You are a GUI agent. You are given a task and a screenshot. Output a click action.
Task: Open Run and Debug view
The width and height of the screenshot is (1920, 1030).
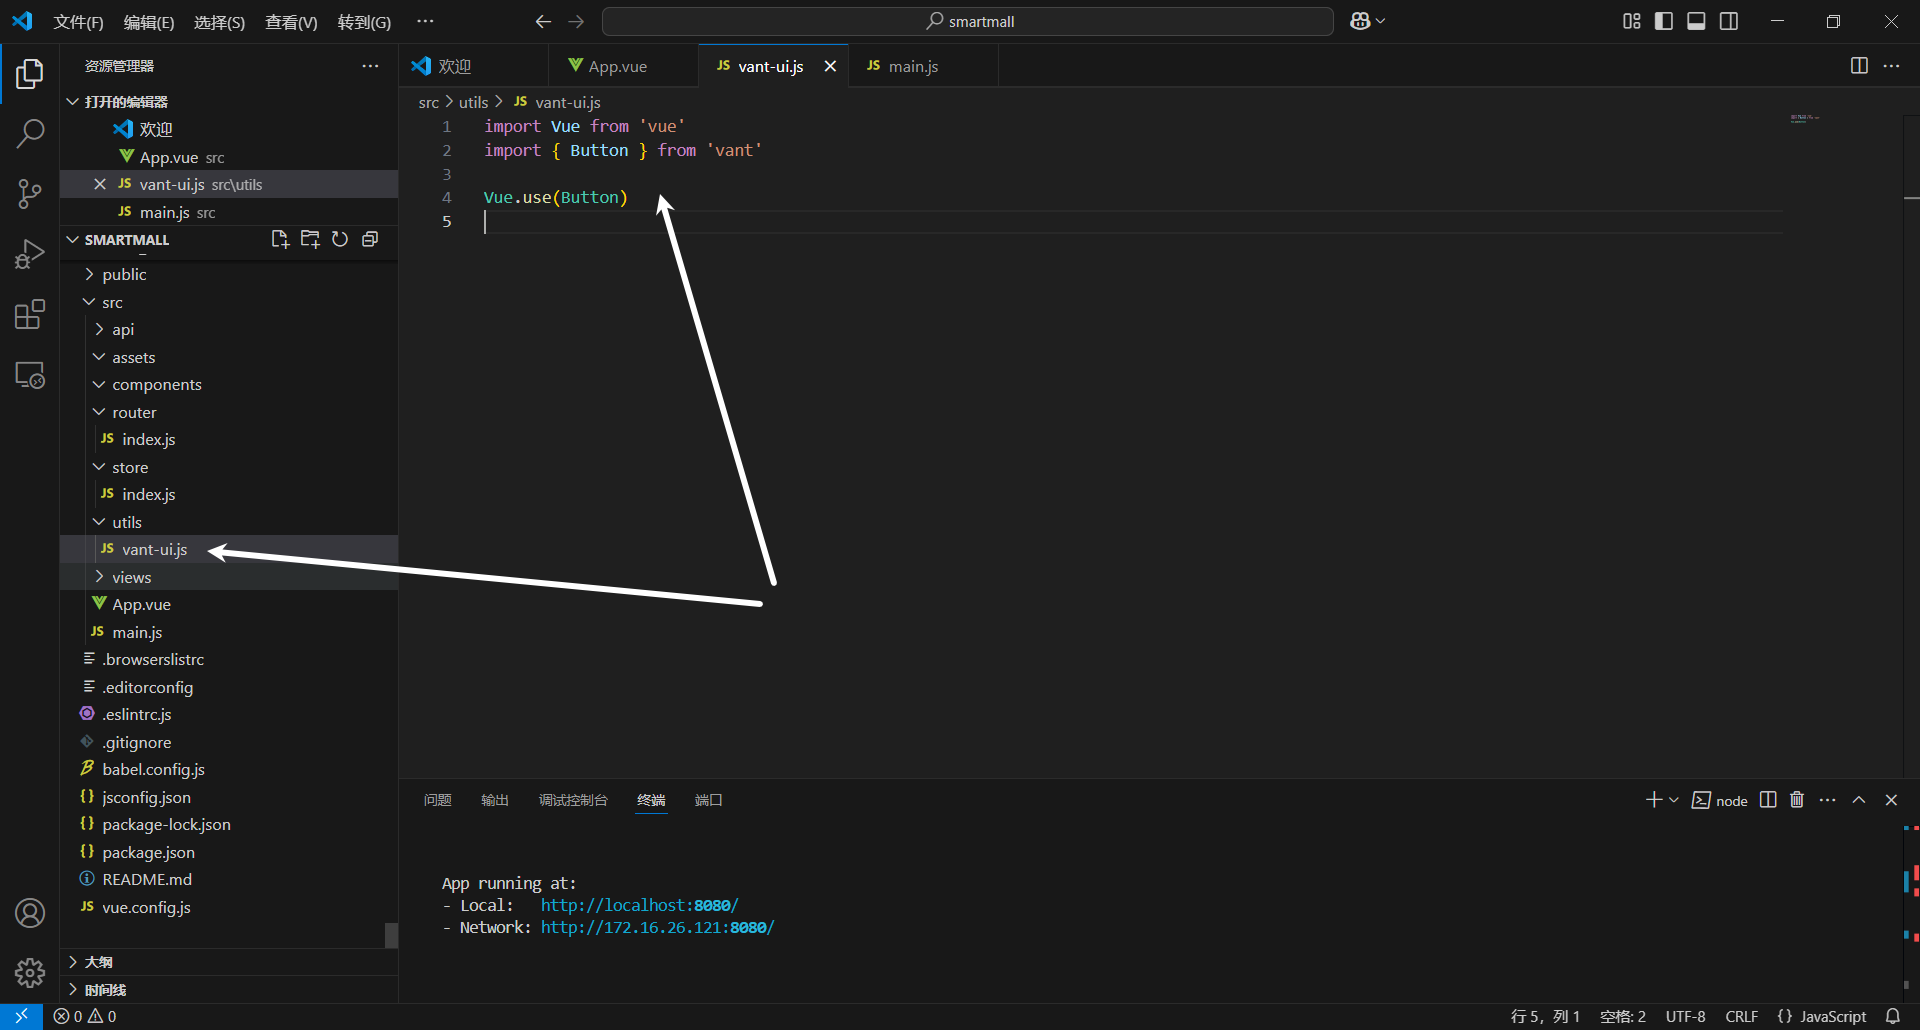30,254
